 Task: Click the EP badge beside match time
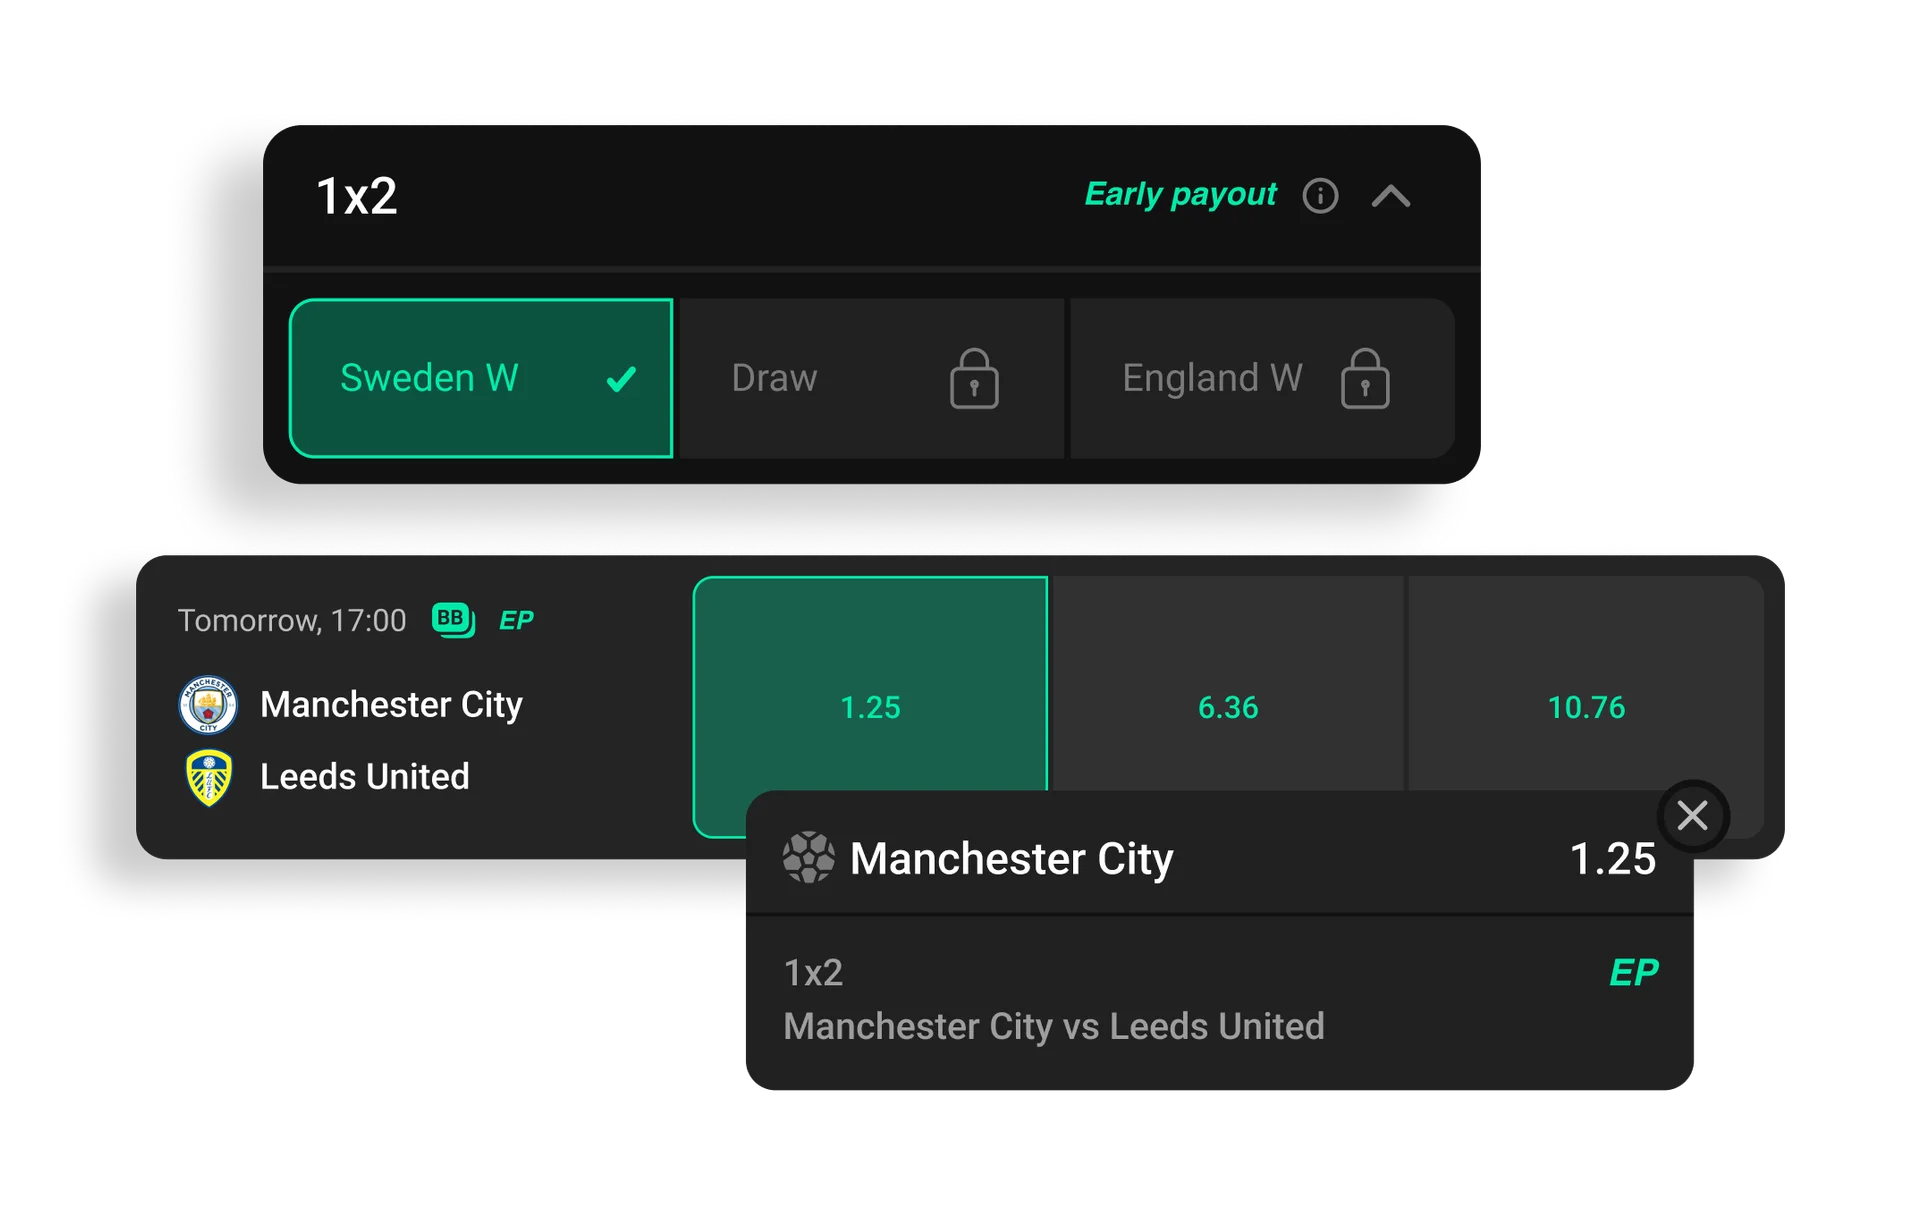(x=516, y=621)
